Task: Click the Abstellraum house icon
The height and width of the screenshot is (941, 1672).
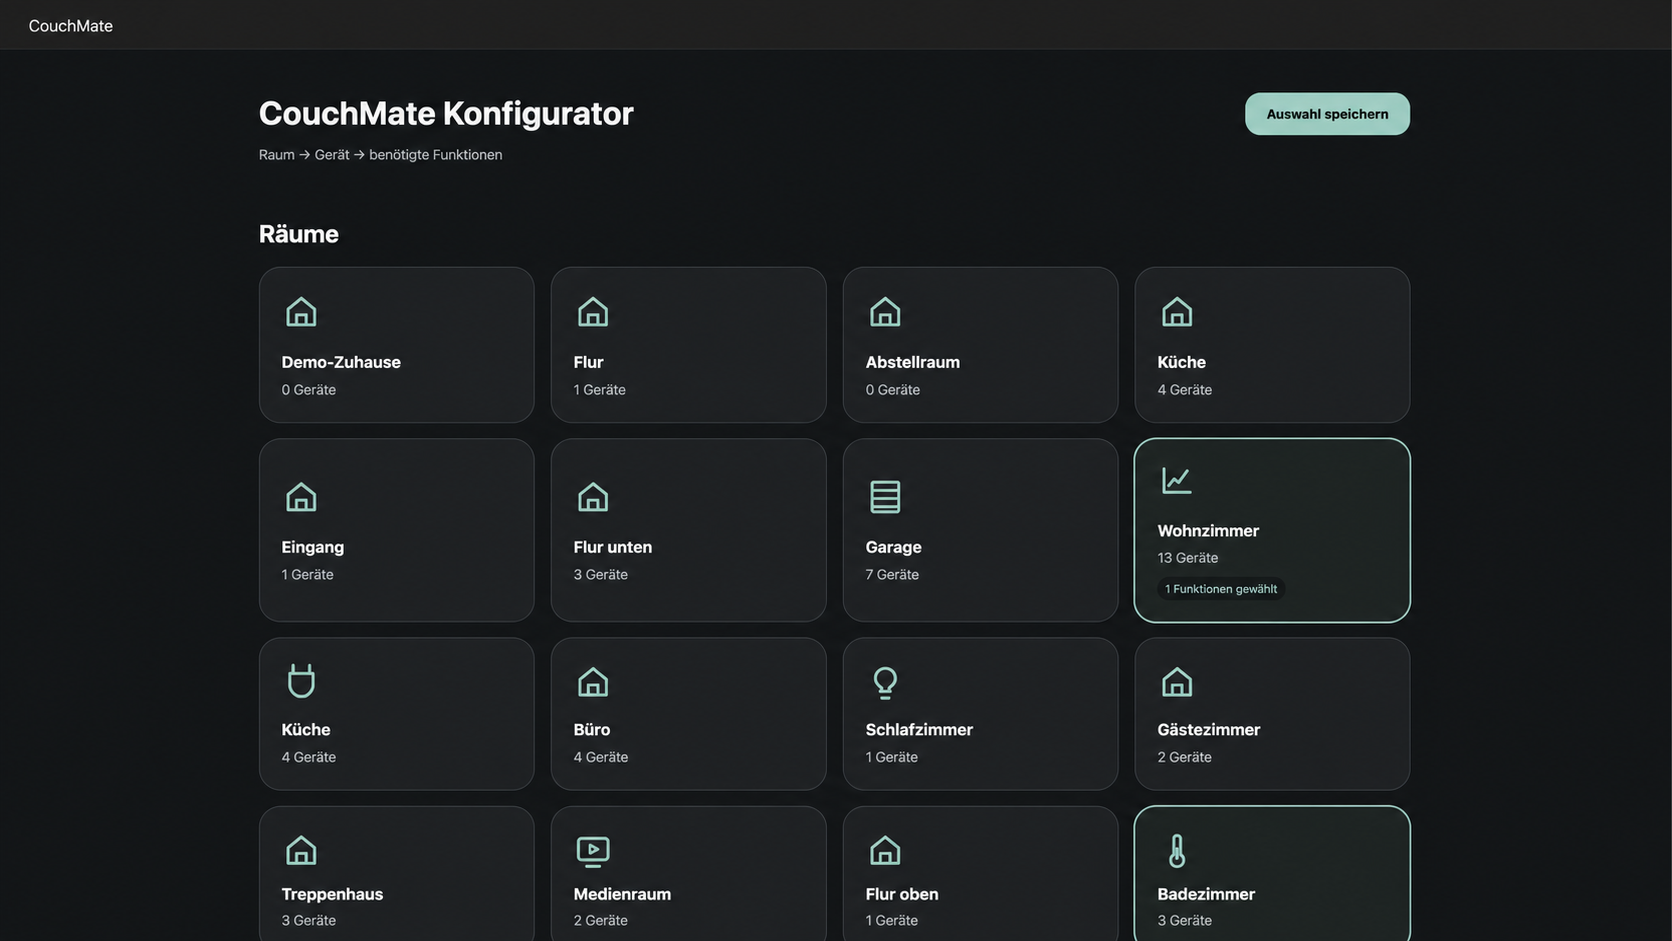Action: click(x=885, y=312)
